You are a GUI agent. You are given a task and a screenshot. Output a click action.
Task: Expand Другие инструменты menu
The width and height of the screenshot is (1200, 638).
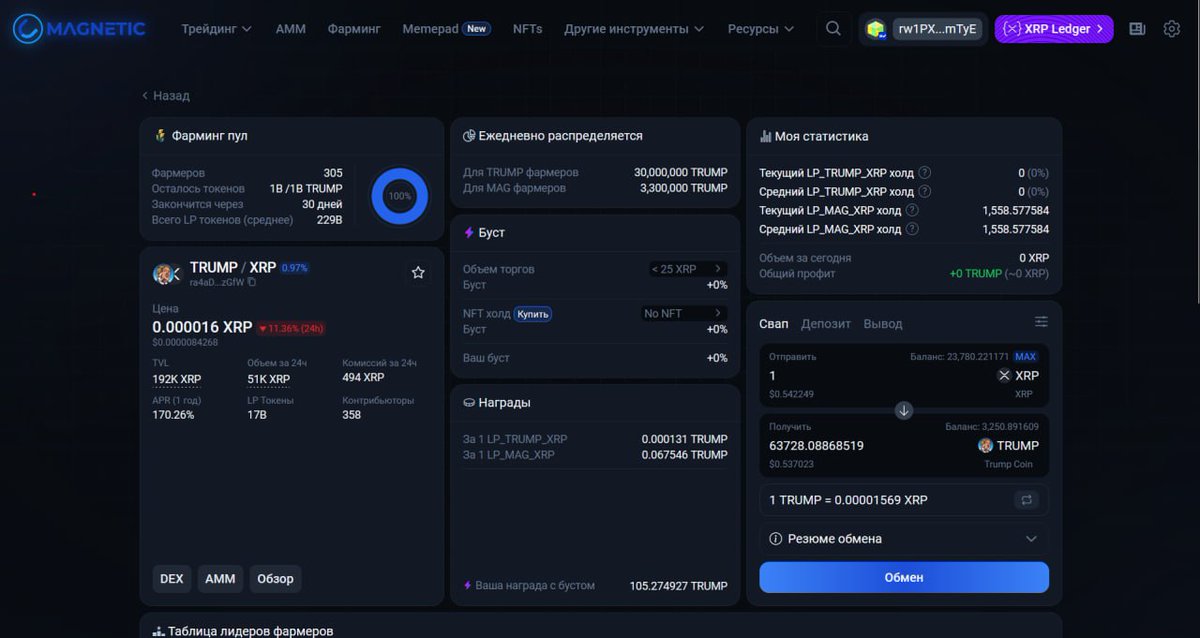pyautogui.click(x=634, y=29)
